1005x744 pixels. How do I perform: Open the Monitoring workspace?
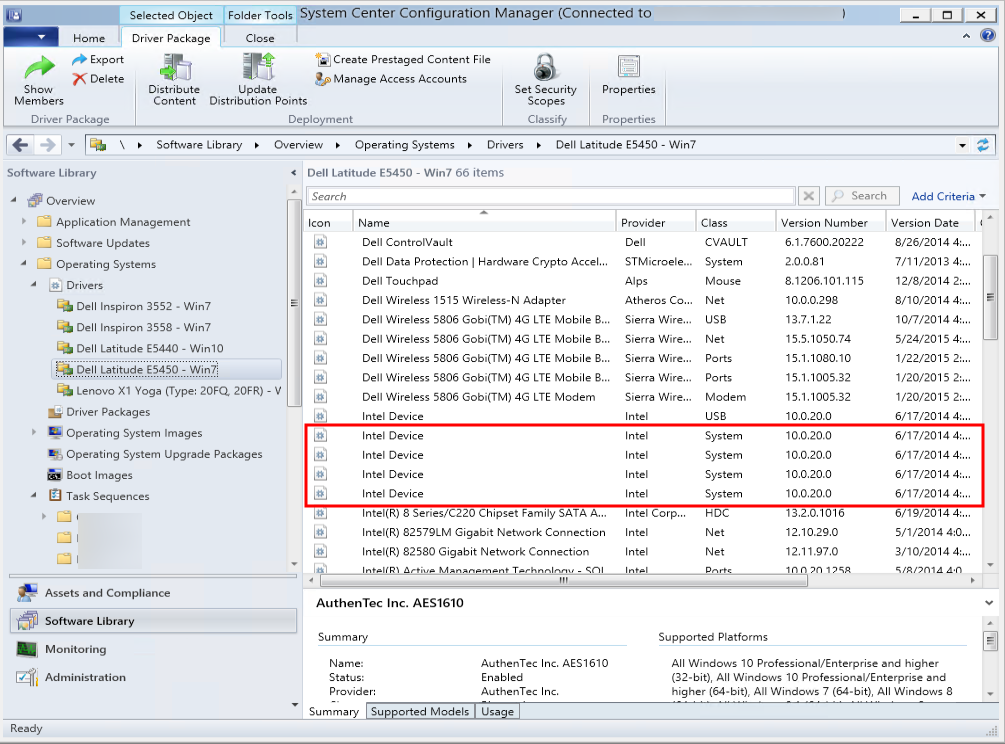coord(75,649)
